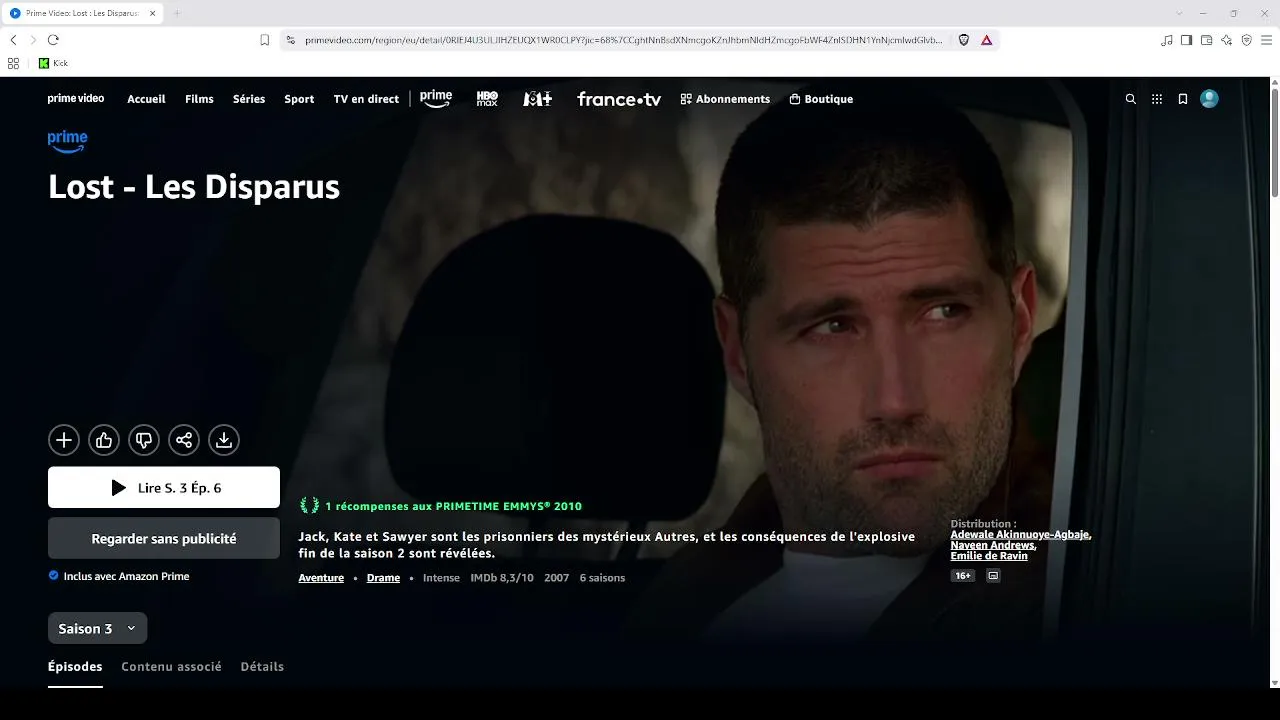Open a new browser tab with plus
Screen dimensions: 1280x720
(177, 13)
